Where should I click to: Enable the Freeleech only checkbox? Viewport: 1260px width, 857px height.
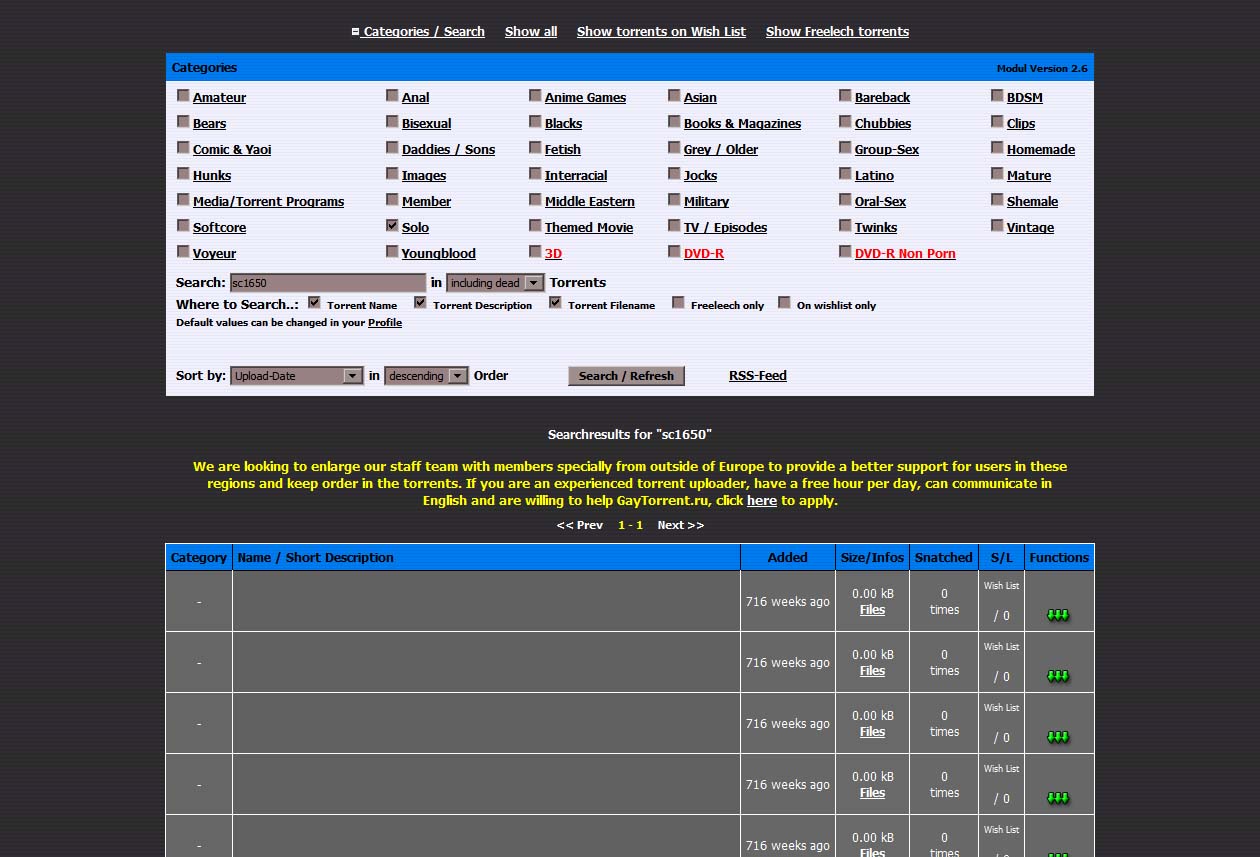(x=678, y=303)
